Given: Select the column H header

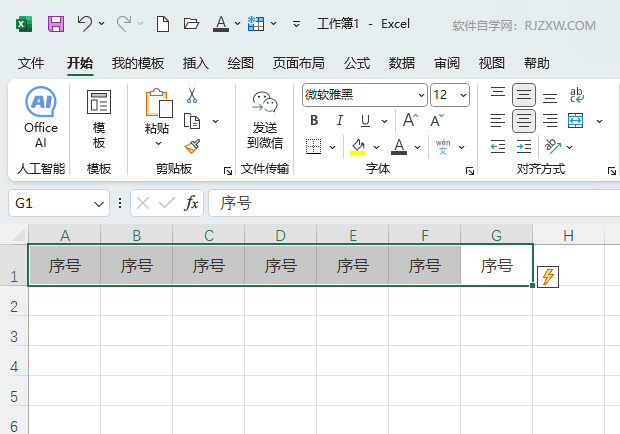Looking at the screenshot, I should coord(569,235).
